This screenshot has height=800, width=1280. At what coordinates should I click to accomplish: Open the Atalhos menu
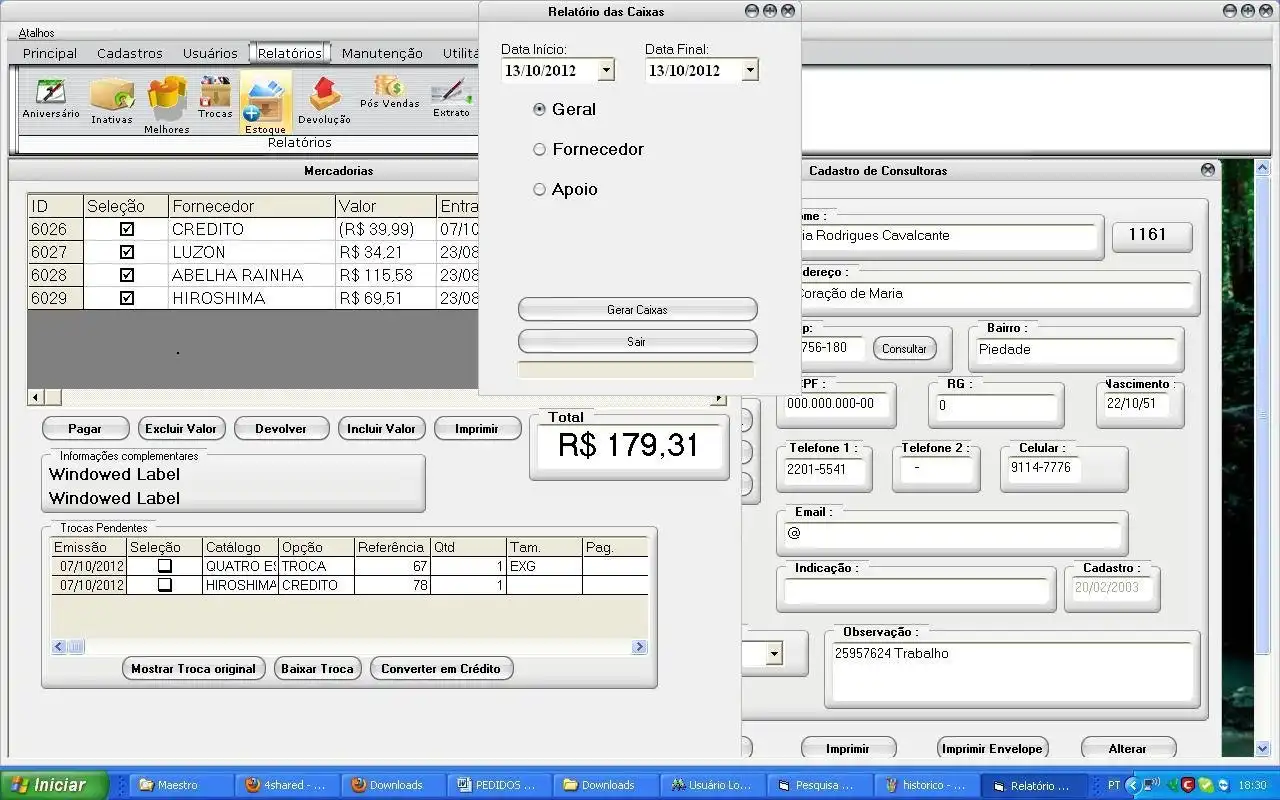click(x=37, y=33)
